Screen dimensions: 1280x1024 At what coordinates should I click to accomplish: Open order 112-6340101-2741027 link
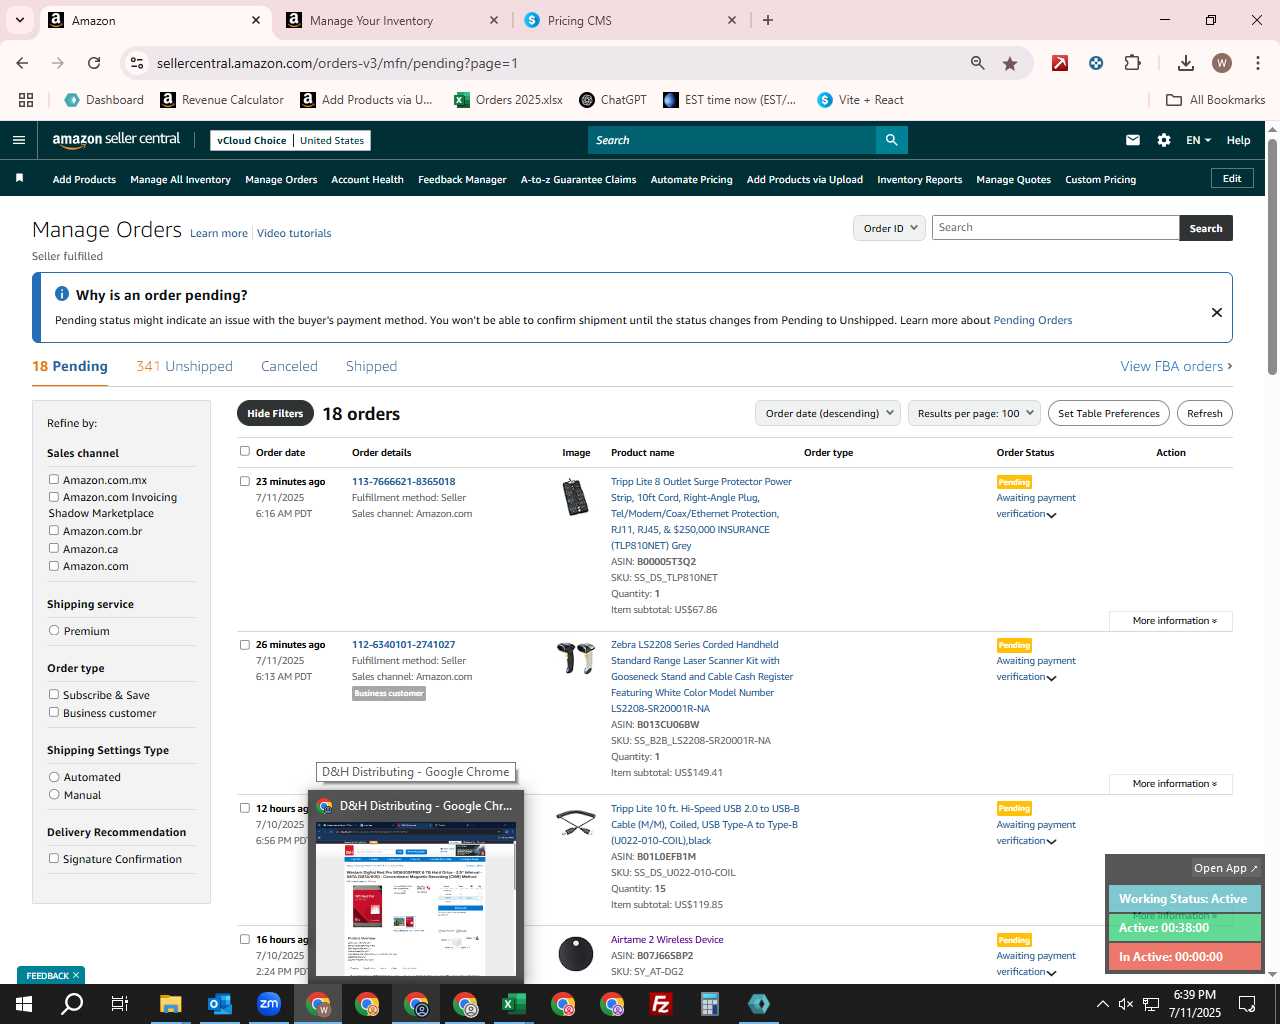click(x=403, y=645)
